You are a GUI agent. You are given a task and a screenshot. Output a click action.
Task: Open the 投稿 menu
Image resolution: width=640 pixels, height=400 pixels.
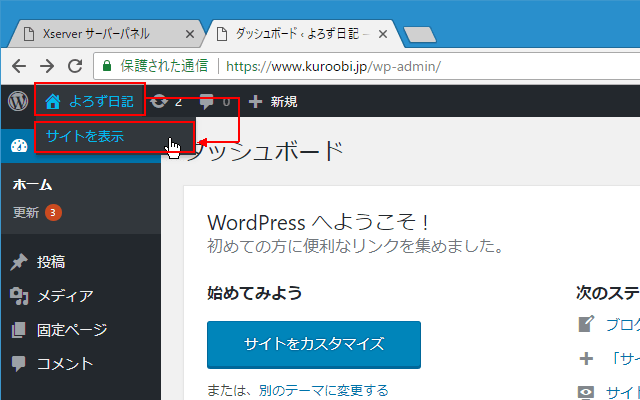(51, 262)
